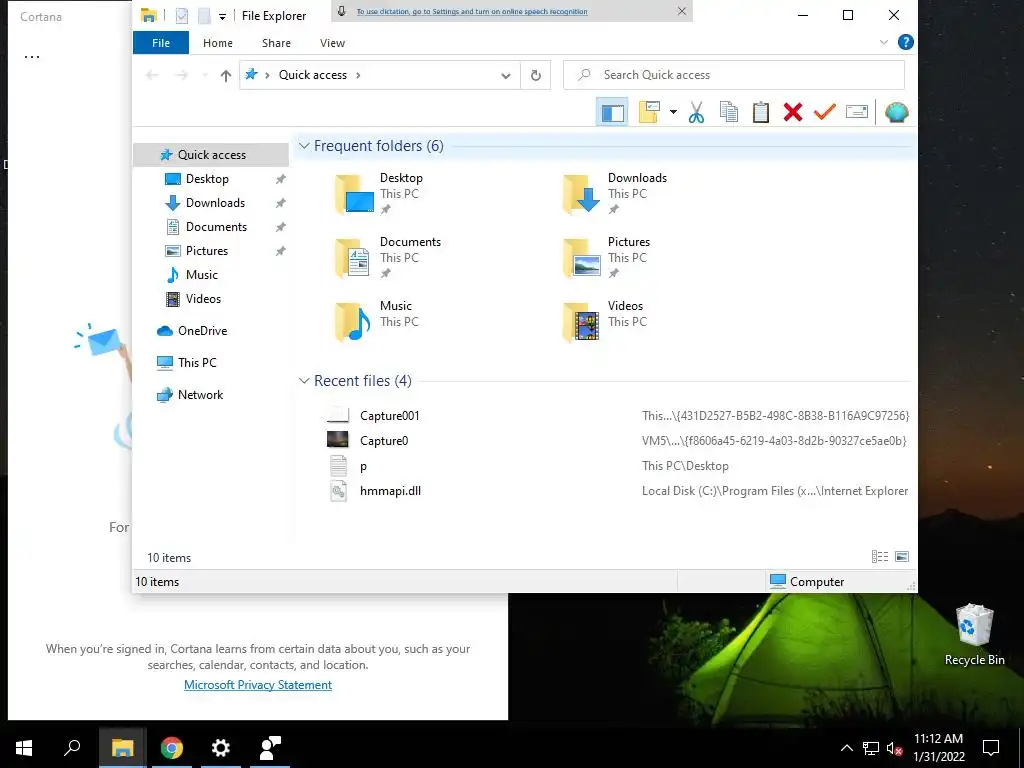Select Documents in navigation pane
The image size is (1024, 768).
(216, 227)
